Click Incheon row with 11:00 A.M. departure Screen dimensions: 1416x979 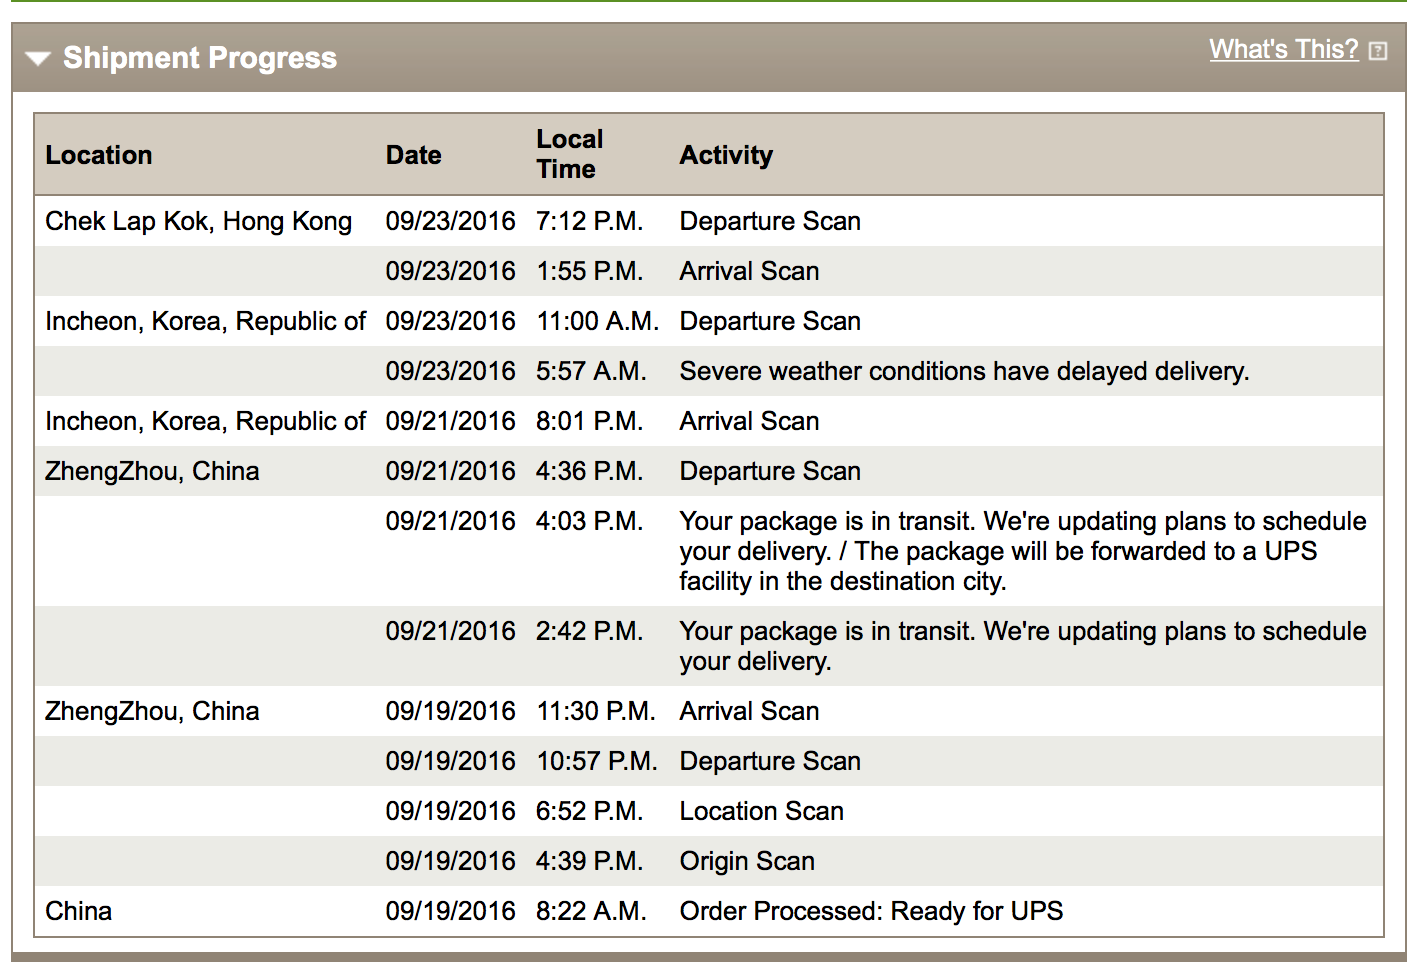point(709,321)
